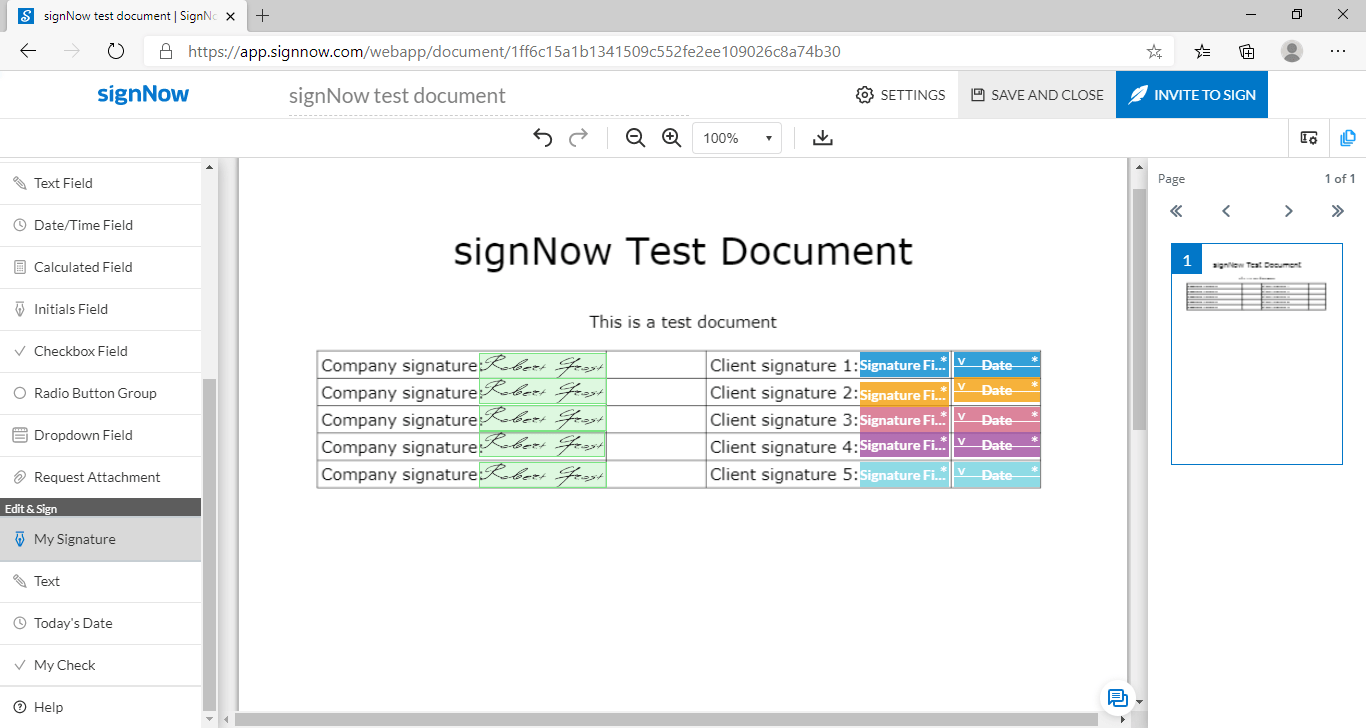The image size is (1366, 728).
Task: Open the teal Date field dropdown, row 5
Action: 996,475
